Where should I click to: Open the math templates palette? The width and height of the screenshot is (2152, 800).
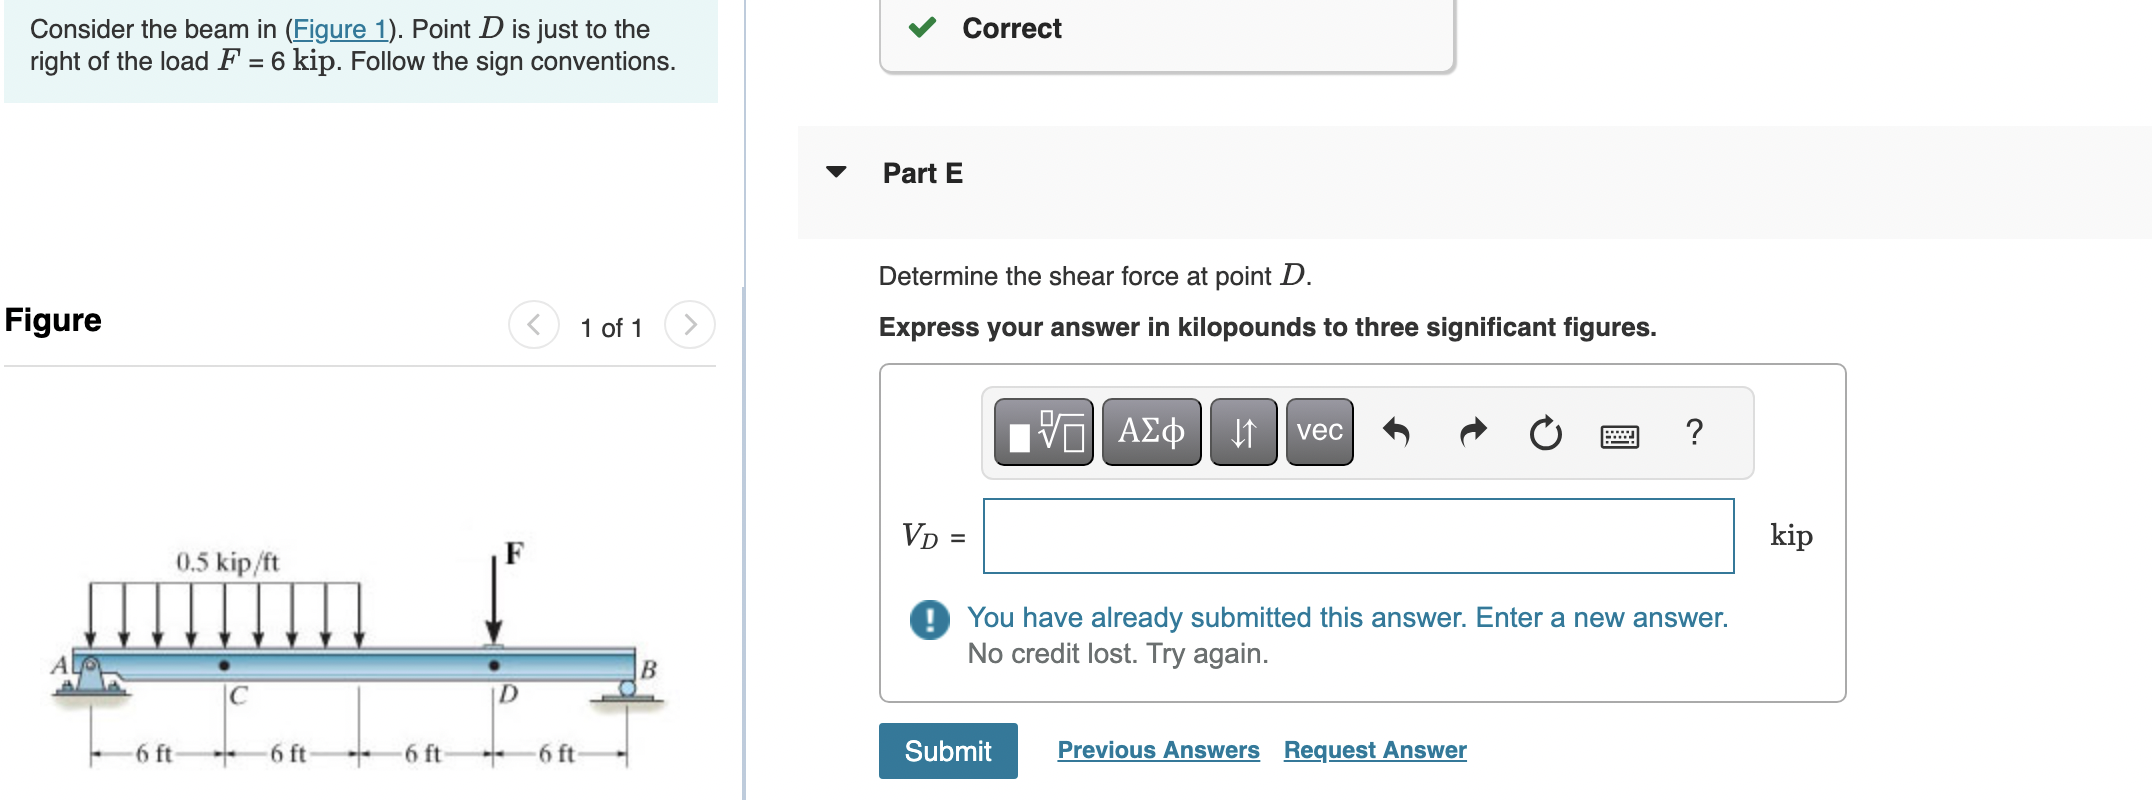1043,431
